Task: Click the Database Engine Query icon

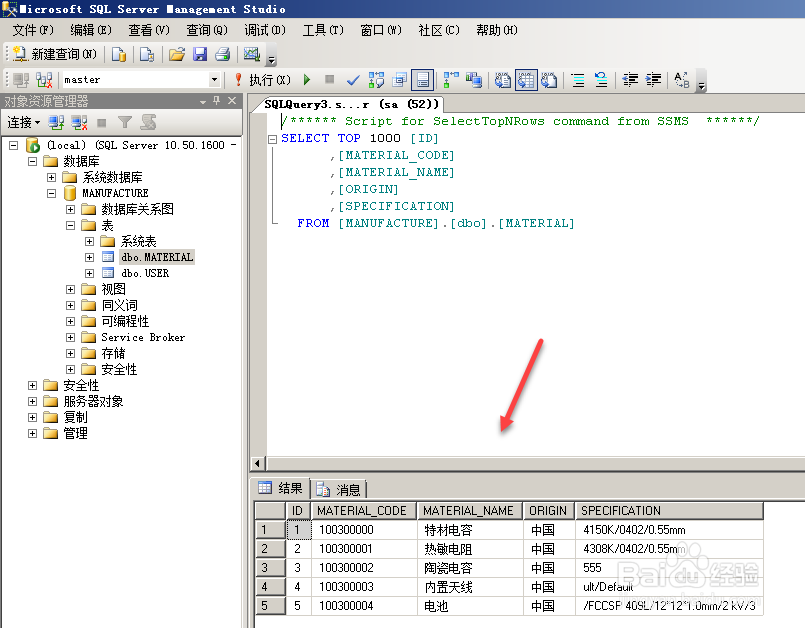Action: (x=119, y=54)
